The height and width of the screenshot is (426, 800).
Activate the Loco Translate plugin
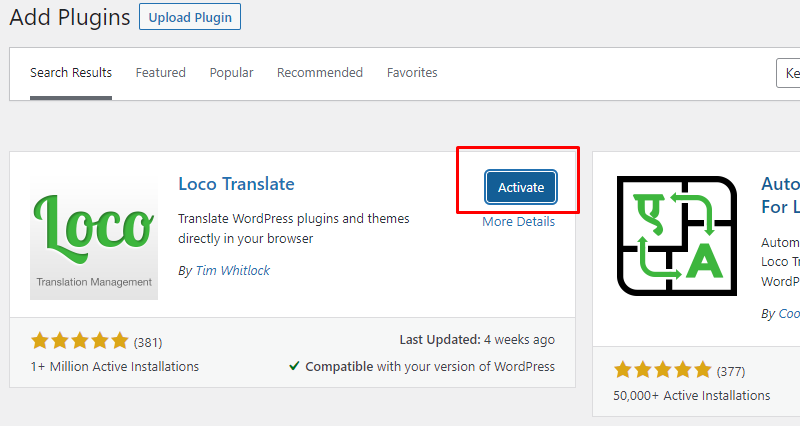tap(520, 187)
